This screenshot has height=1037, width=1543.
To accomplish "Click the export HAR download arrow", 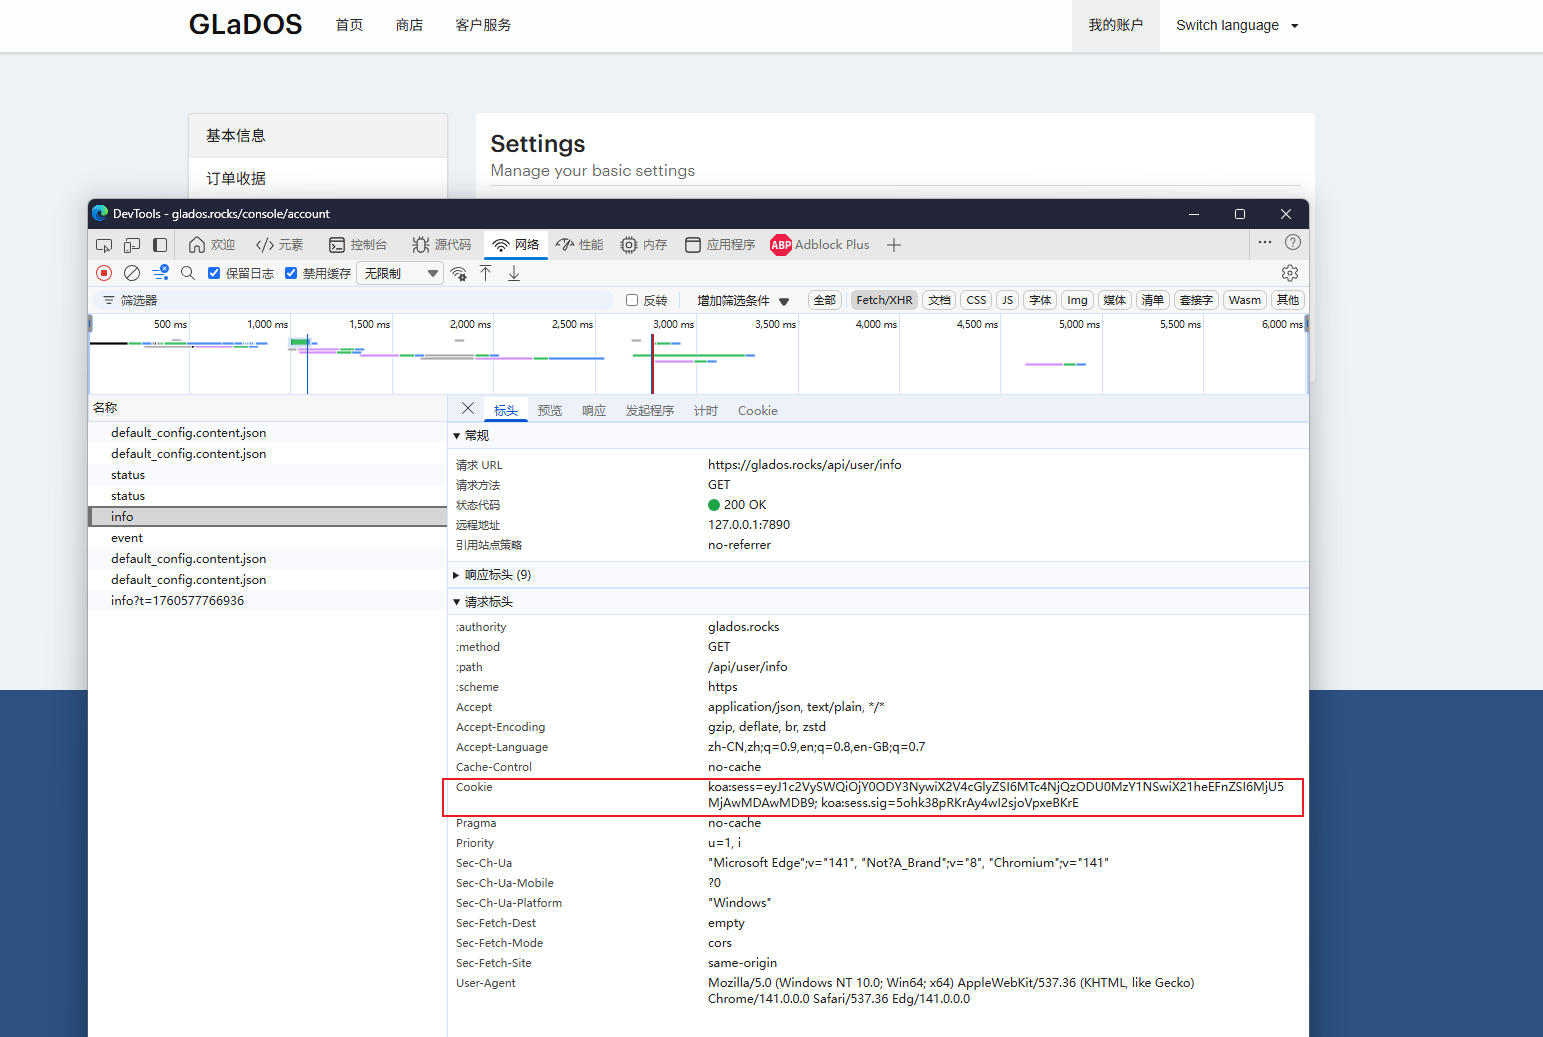I will (514, 273).
